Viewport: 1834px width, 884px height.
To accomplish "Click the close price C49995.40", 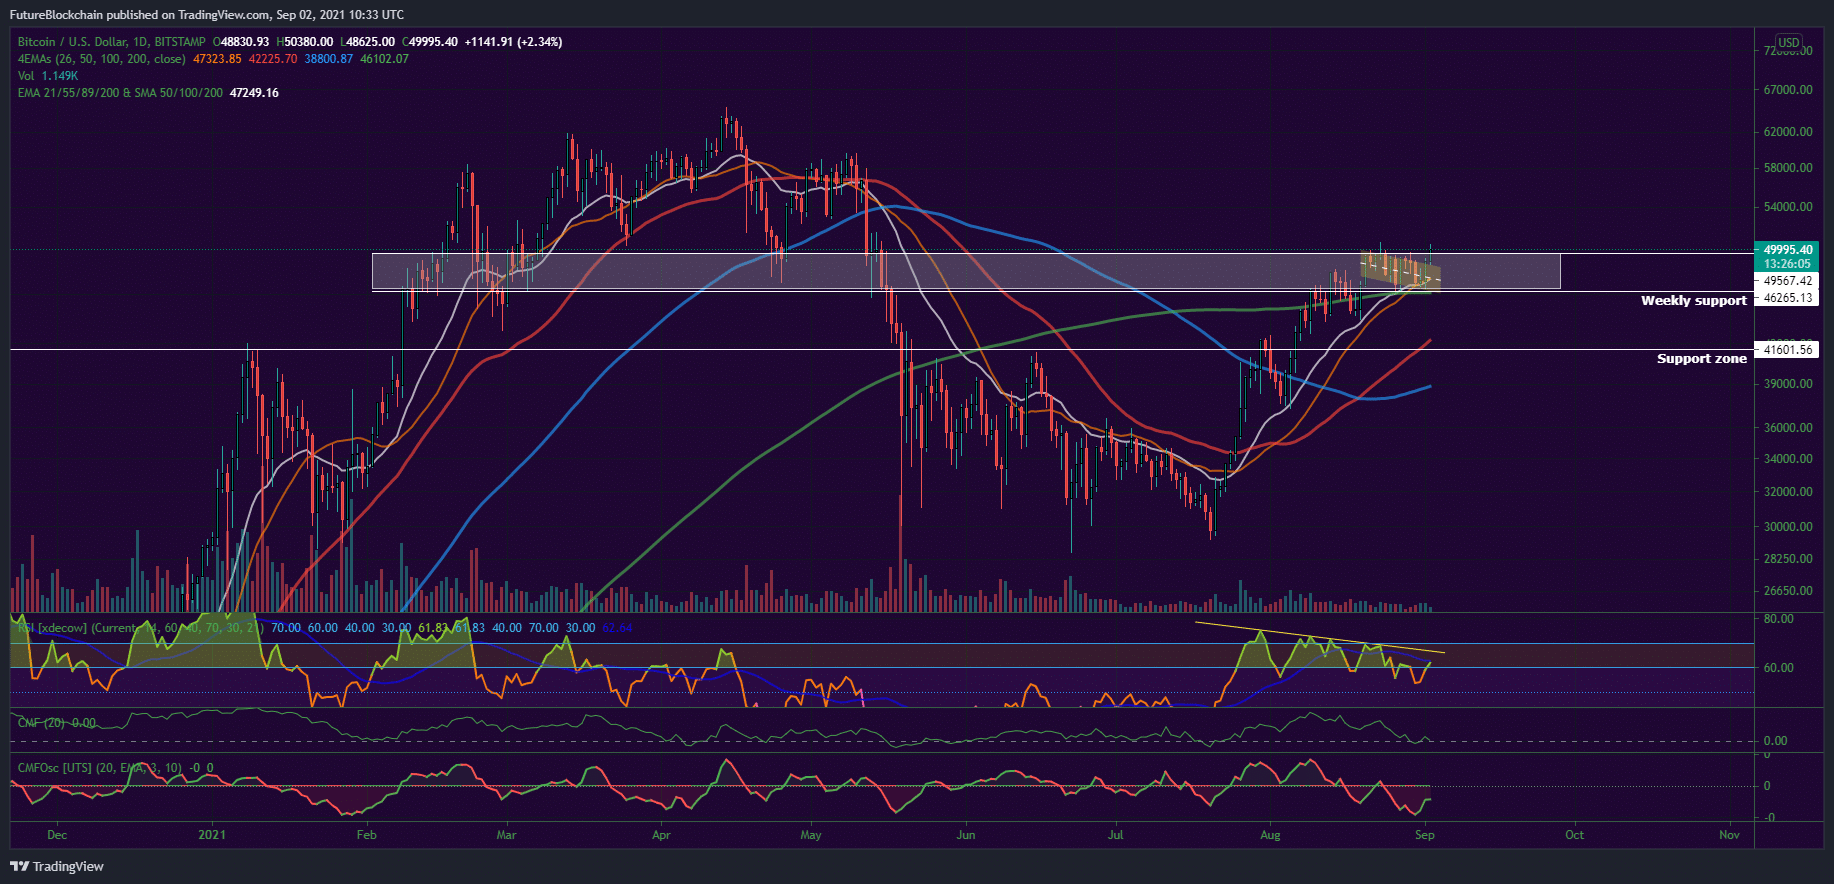I will click(x=429, y=42).
